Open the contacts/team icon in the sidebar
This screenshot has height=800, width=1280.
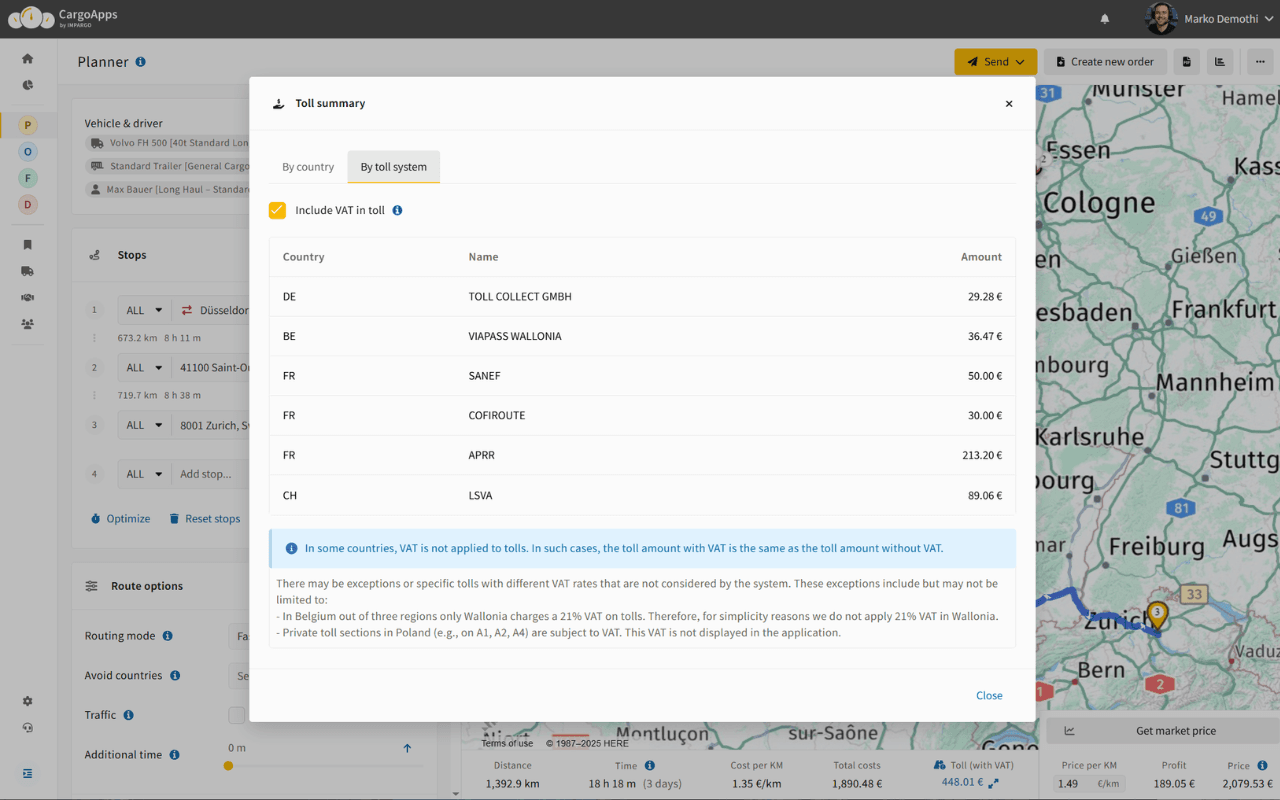click(x=27, y=324)
